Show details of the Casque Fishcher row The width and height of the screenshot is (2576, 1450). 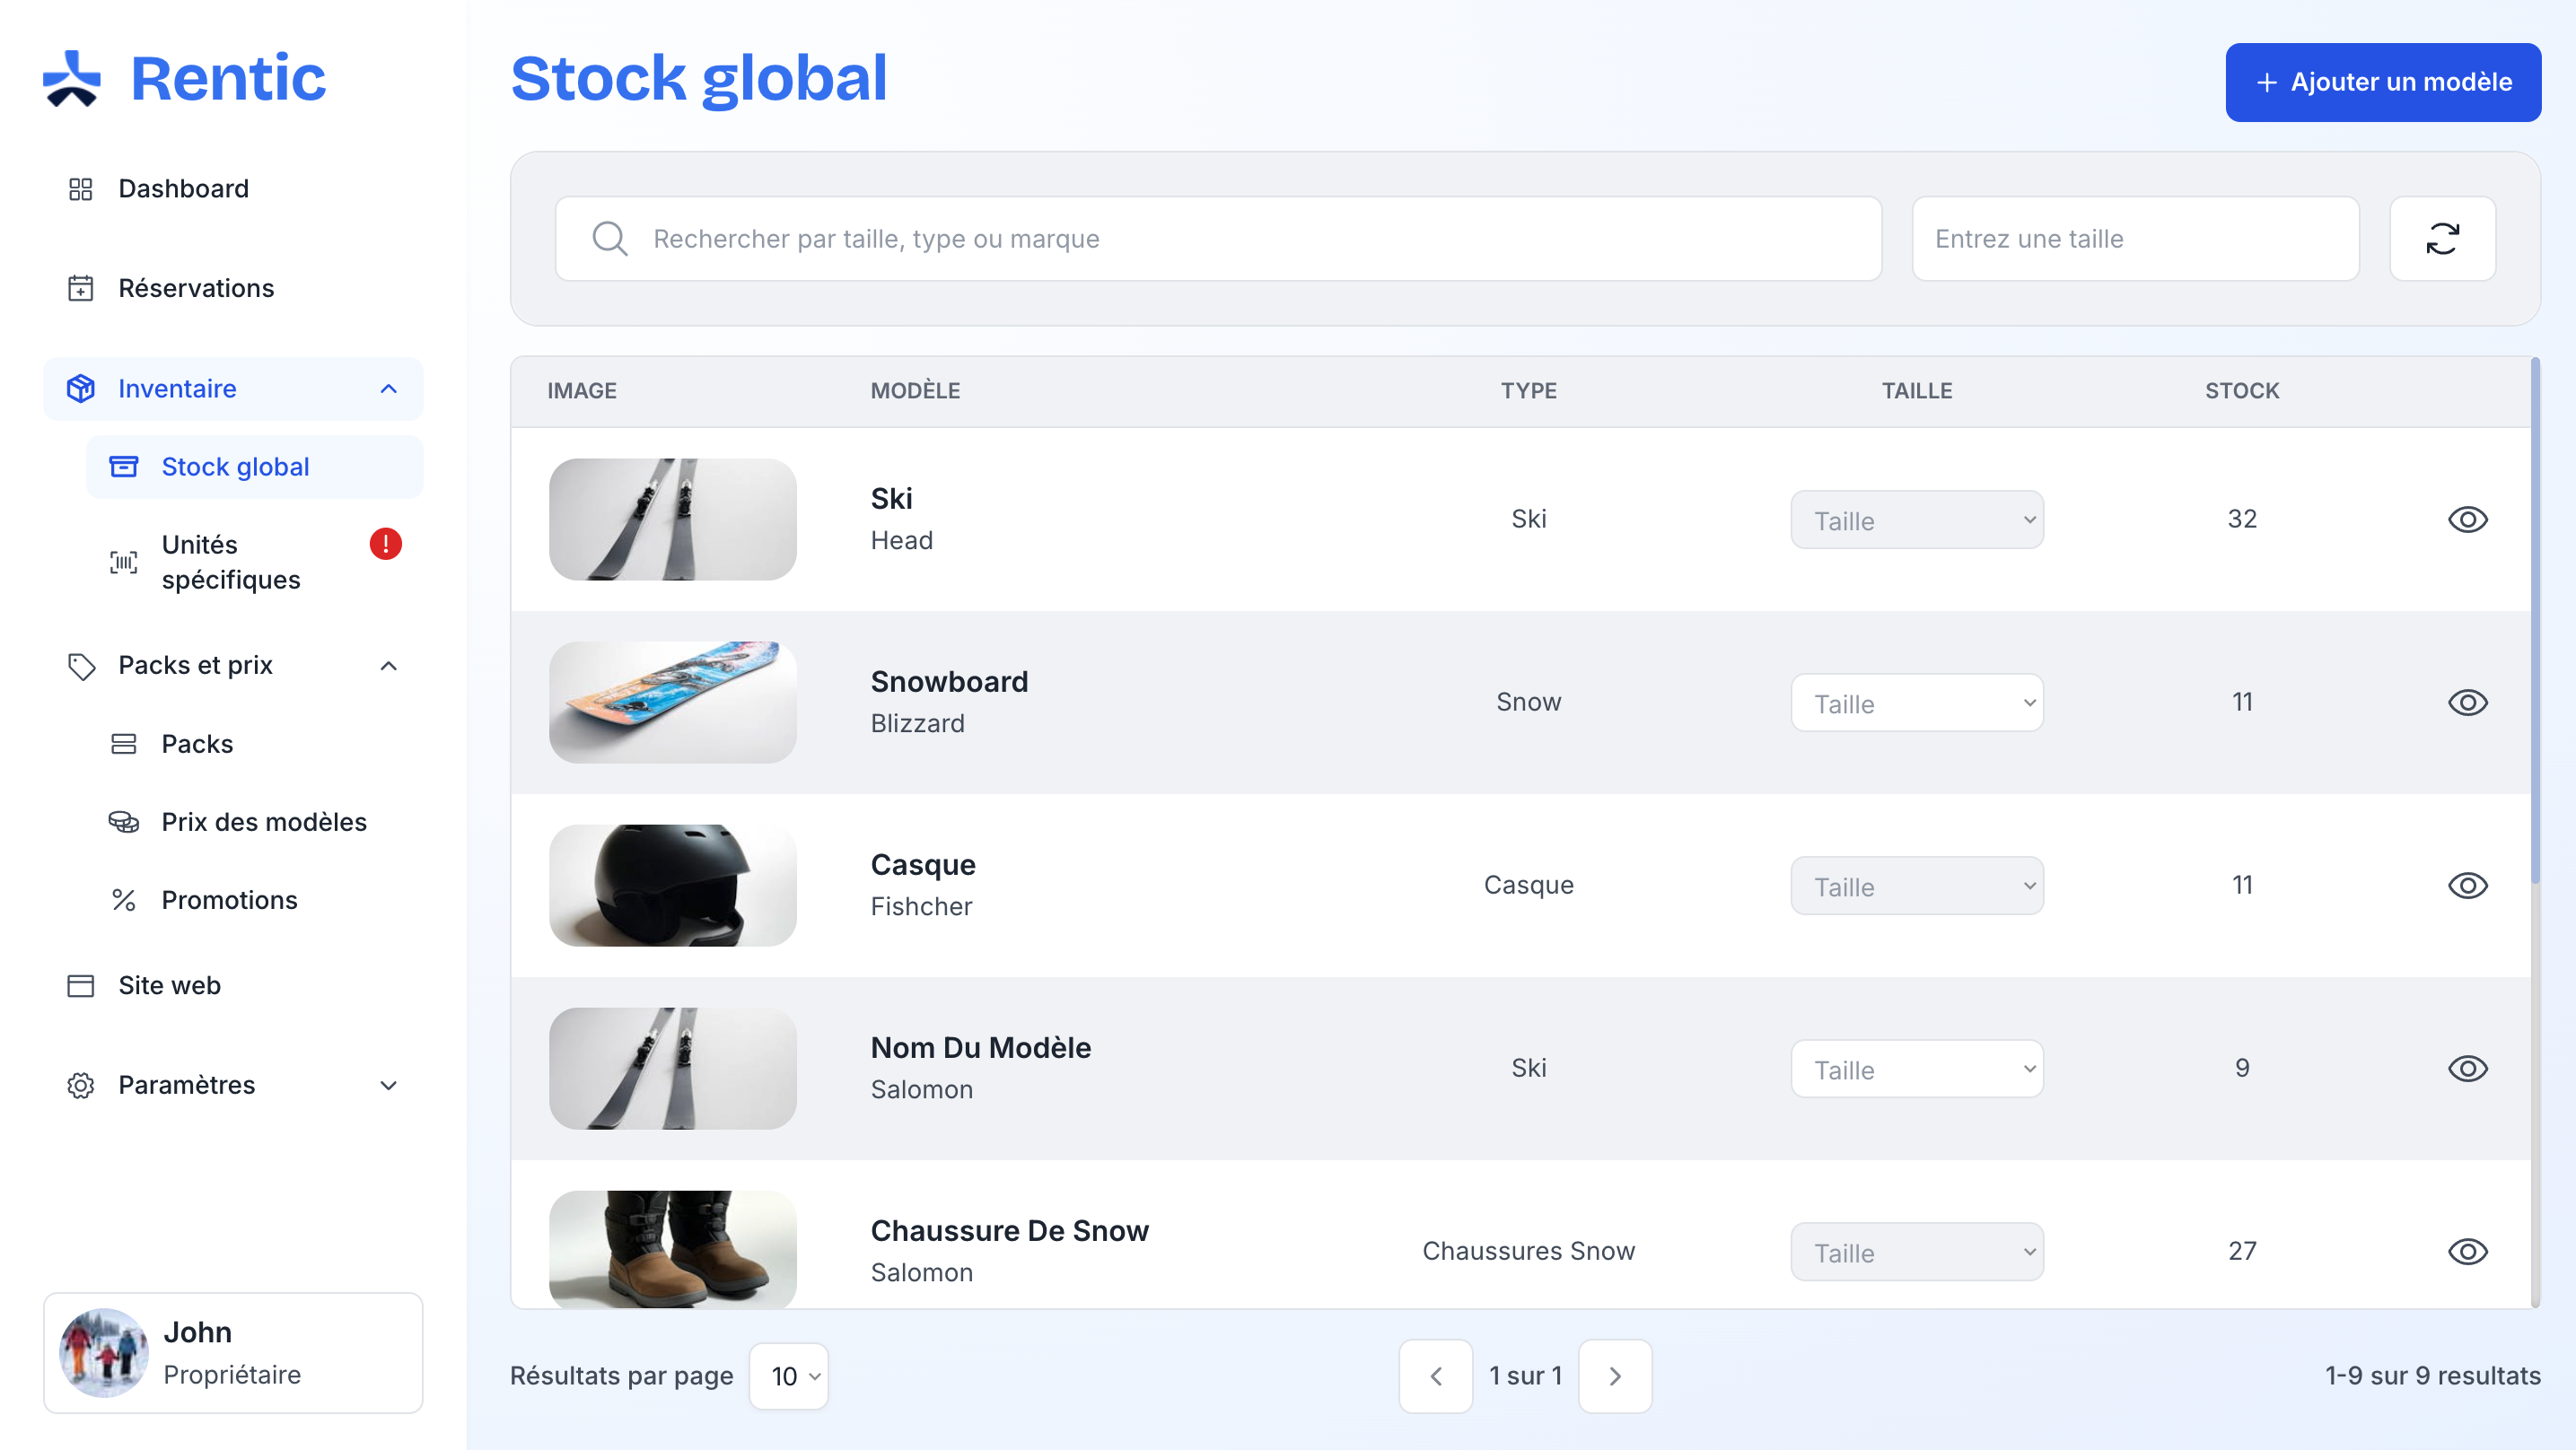coord(2467,885)
